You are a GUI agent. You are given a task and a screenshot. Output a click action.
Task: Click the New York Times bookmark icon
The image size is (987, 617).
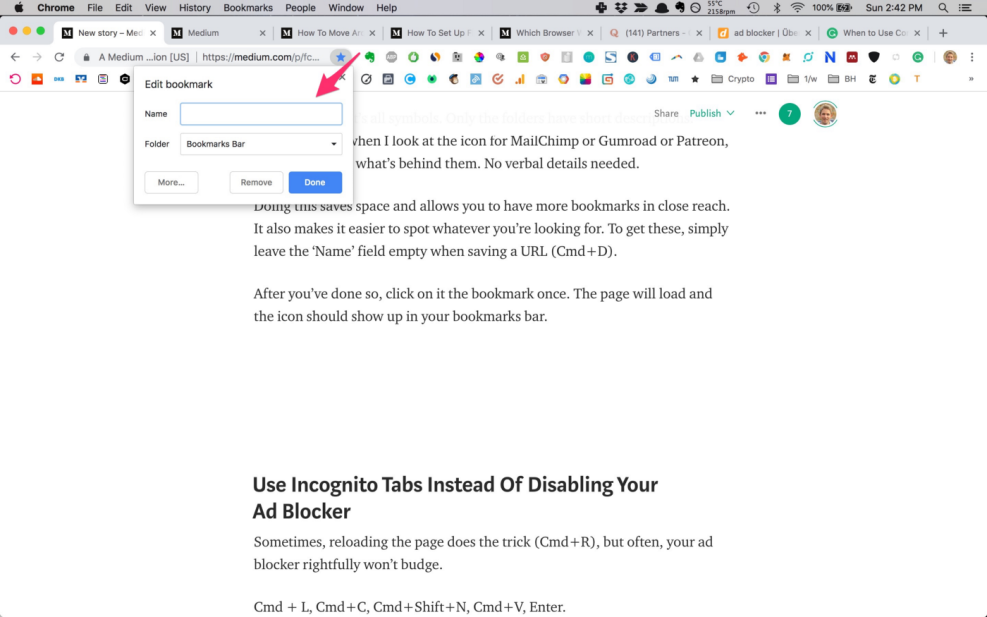pyautogui.click(x=872, y=79)
